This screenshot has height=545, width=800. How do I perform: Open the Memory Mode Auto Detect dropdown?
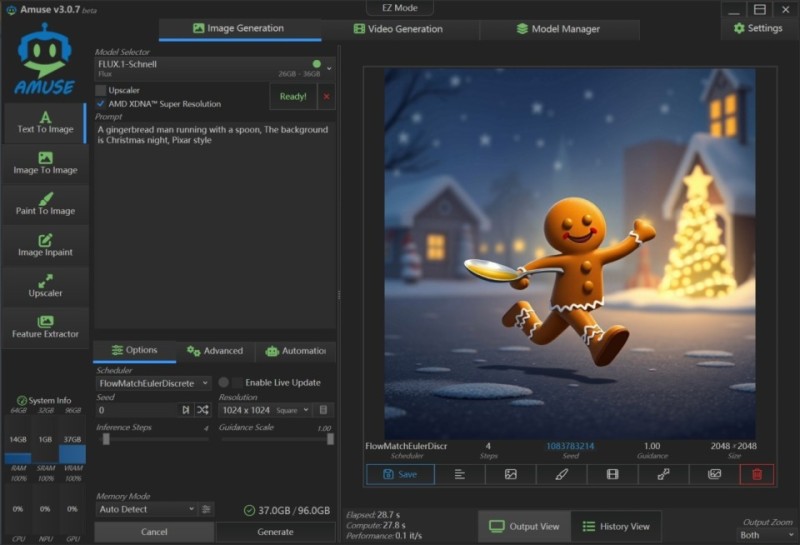point(146,509)
